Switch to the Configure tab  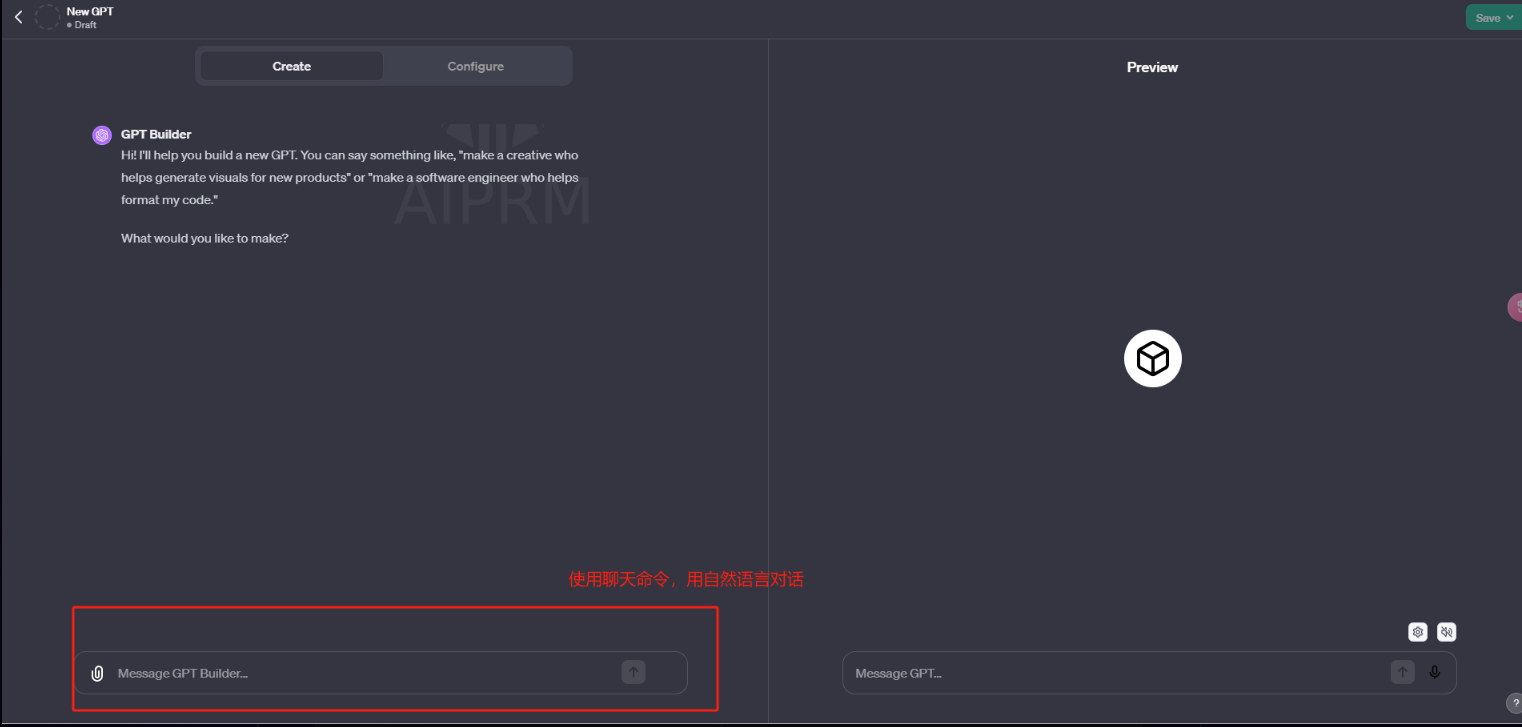point(476,66)
